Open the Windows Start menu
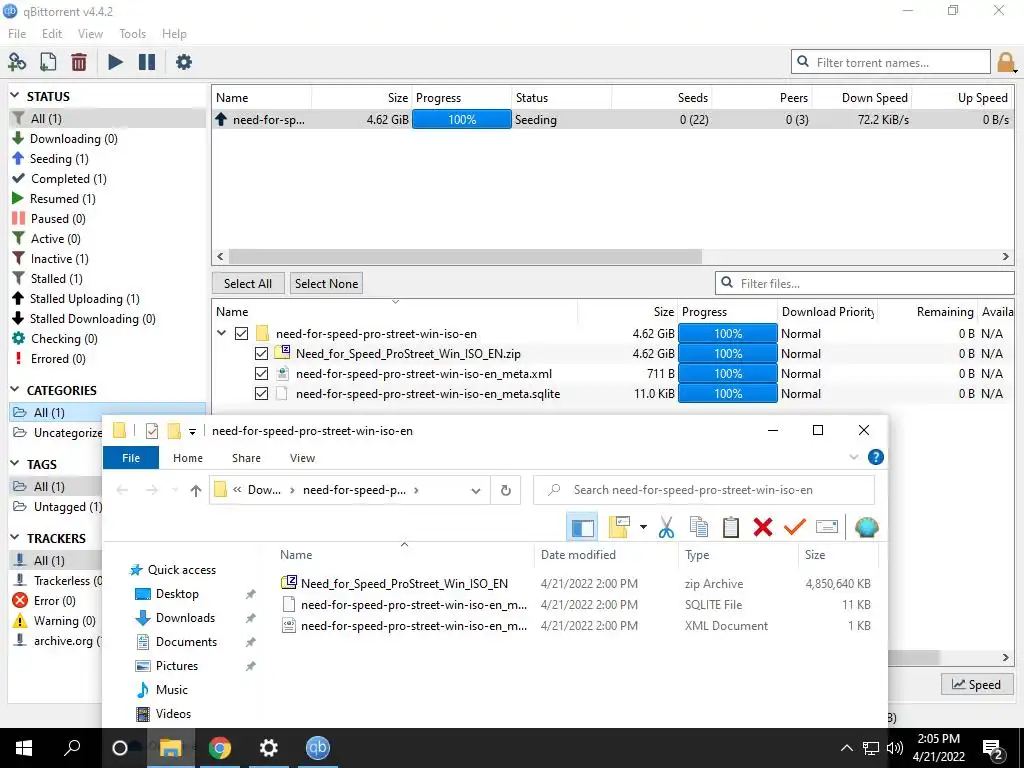This screenshot has height=768, width=1024. tap(24, 748)
